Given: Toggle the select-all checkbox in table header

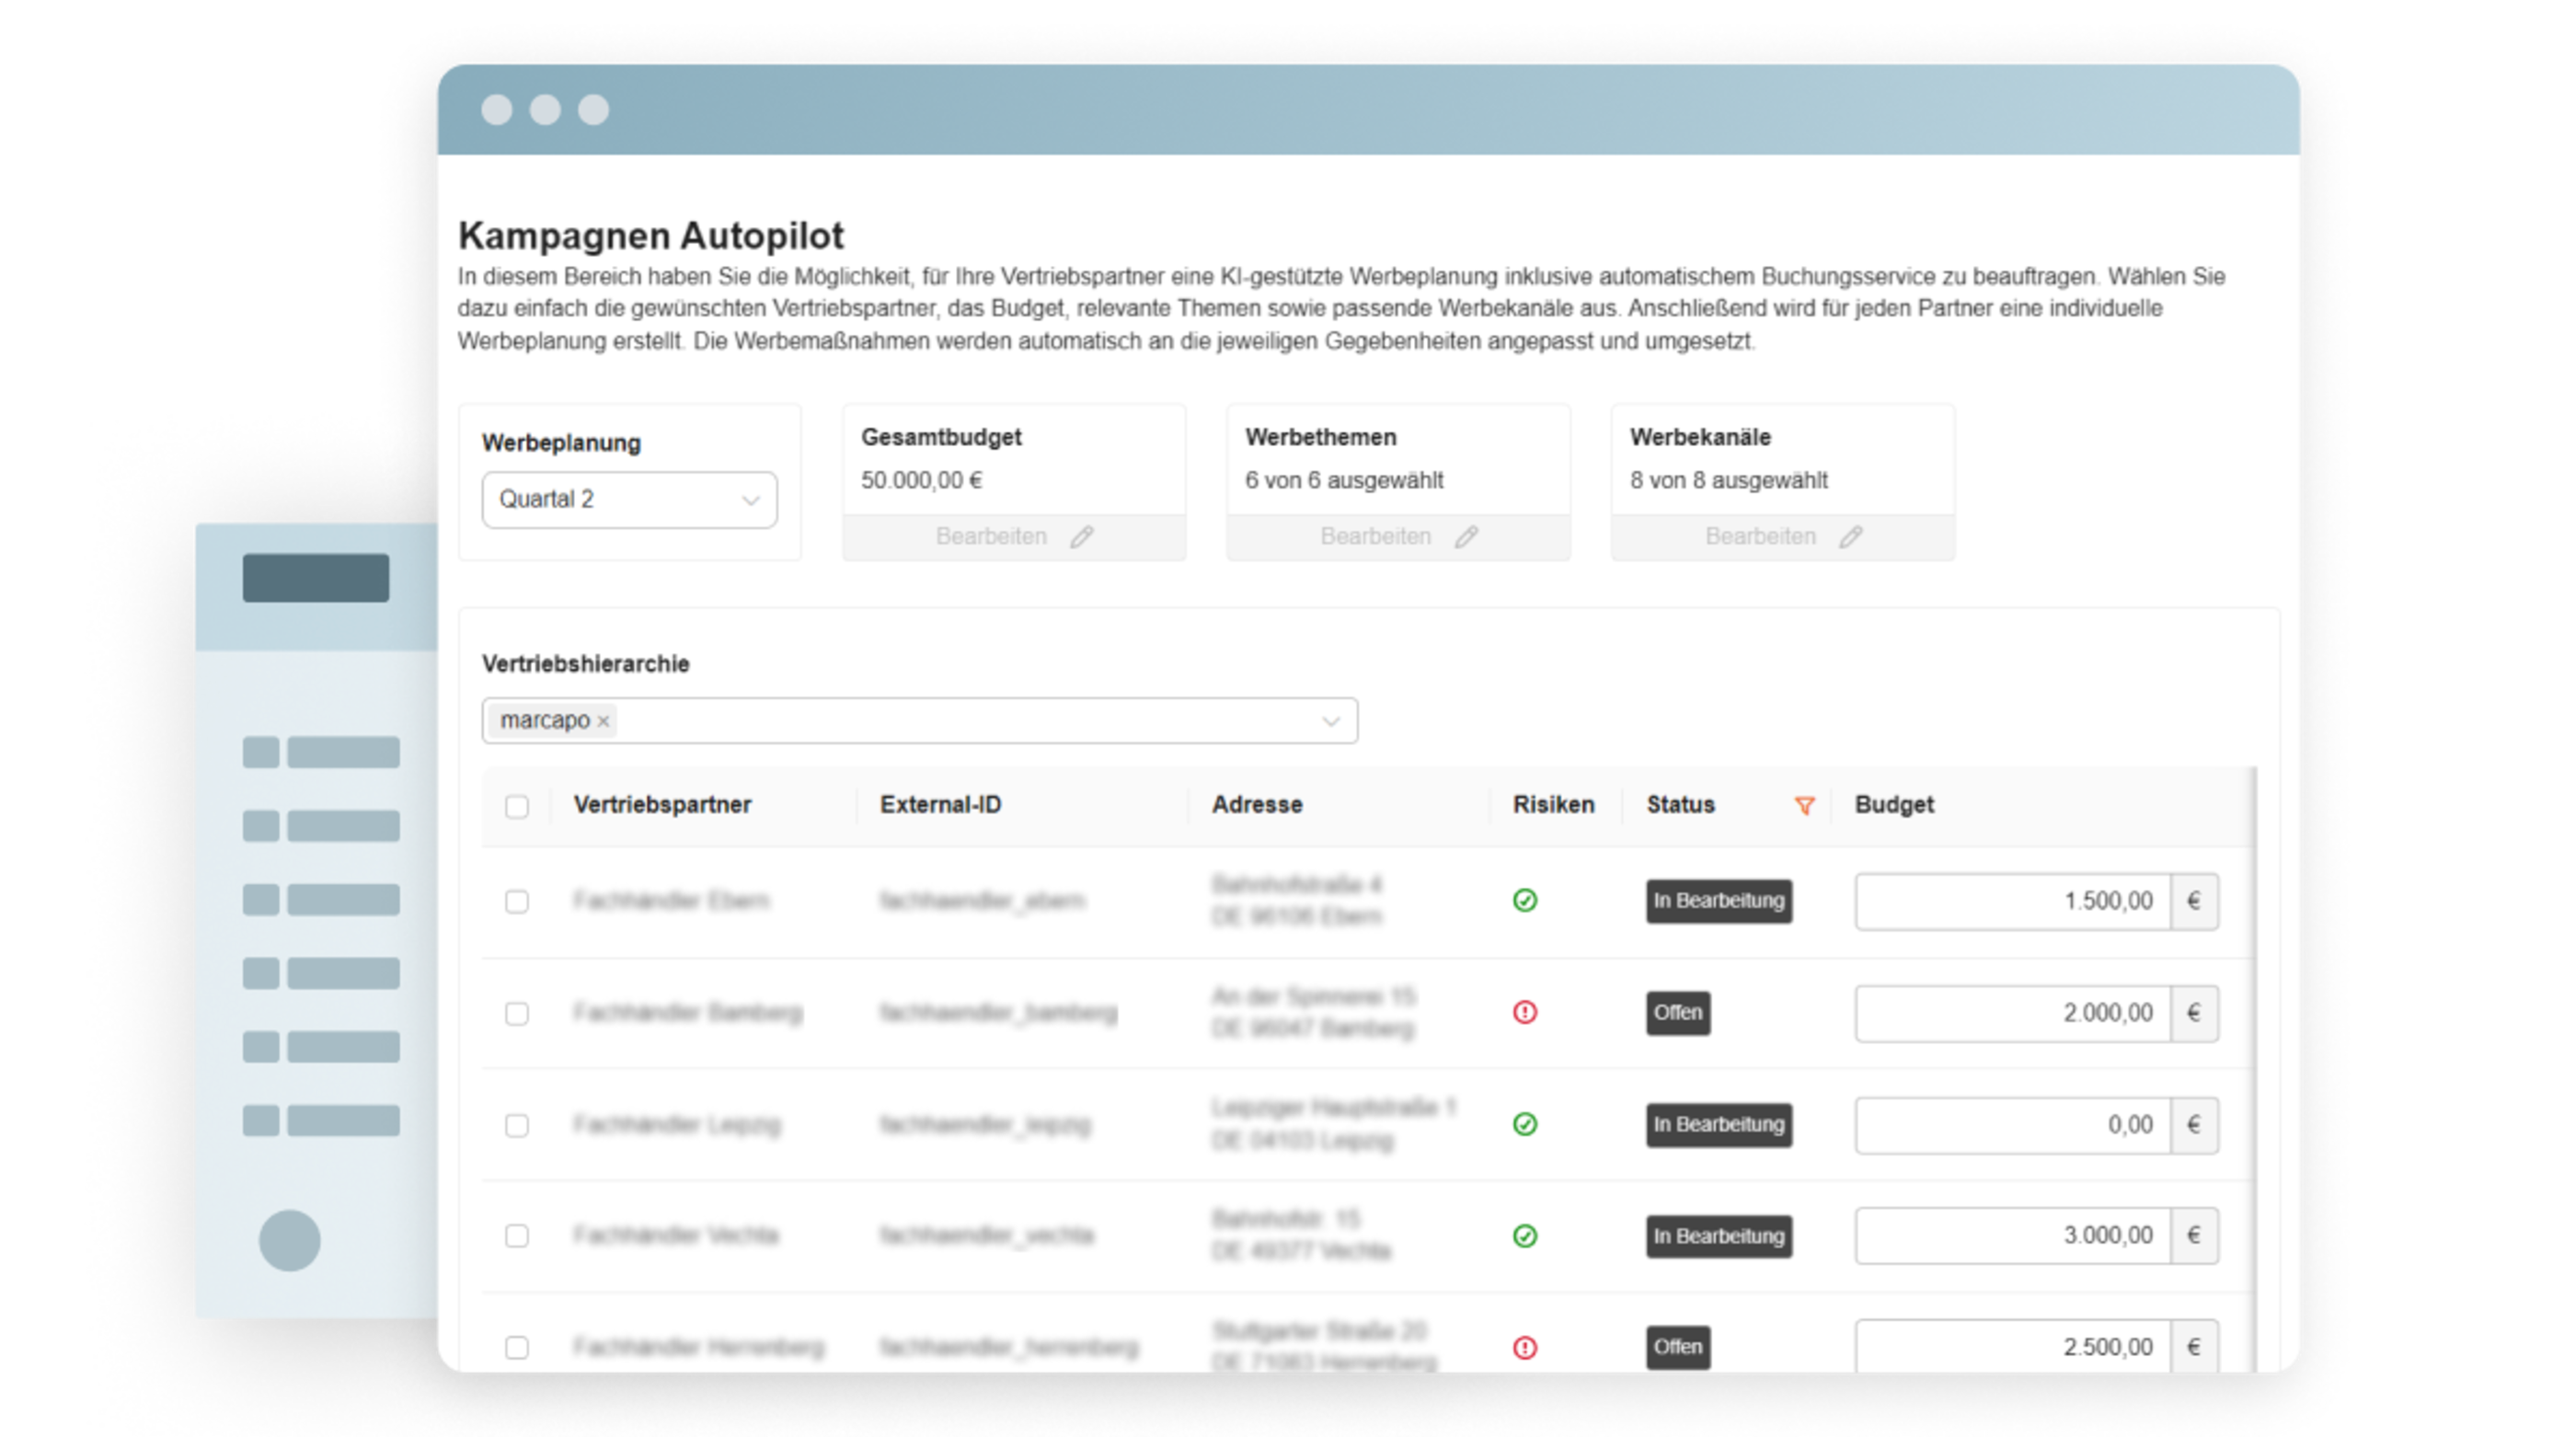Looking at the screenshot, I should tap(517, 806).
